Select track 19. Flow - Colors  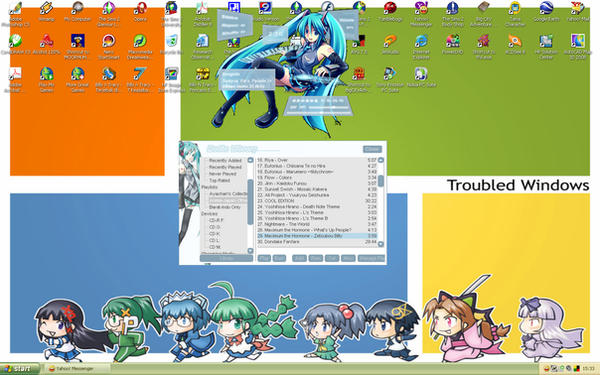click(317, 178)
